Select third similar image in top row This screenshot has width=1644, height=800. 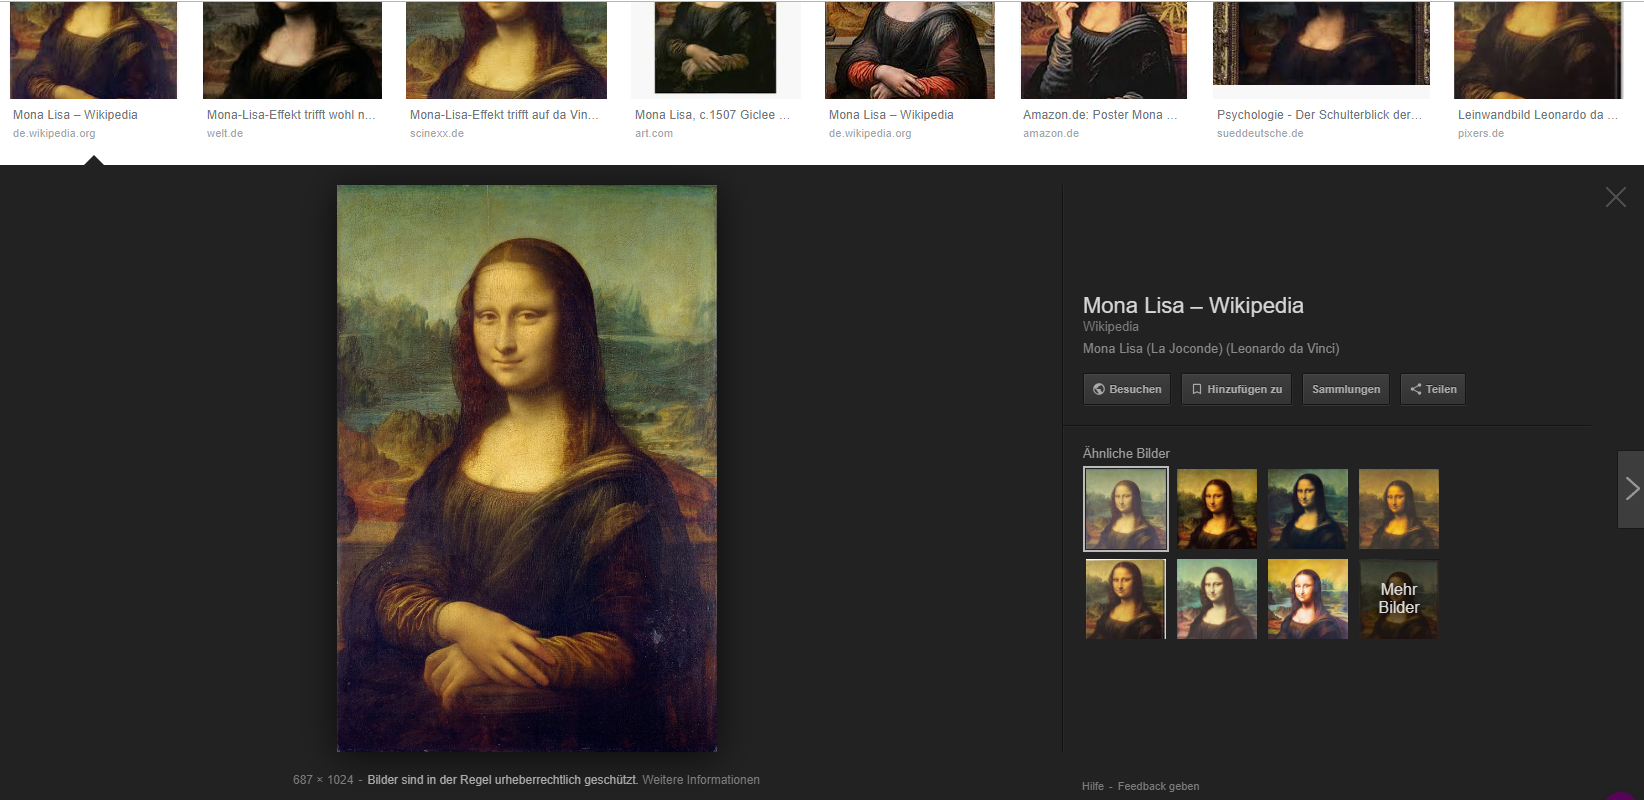1308,509
